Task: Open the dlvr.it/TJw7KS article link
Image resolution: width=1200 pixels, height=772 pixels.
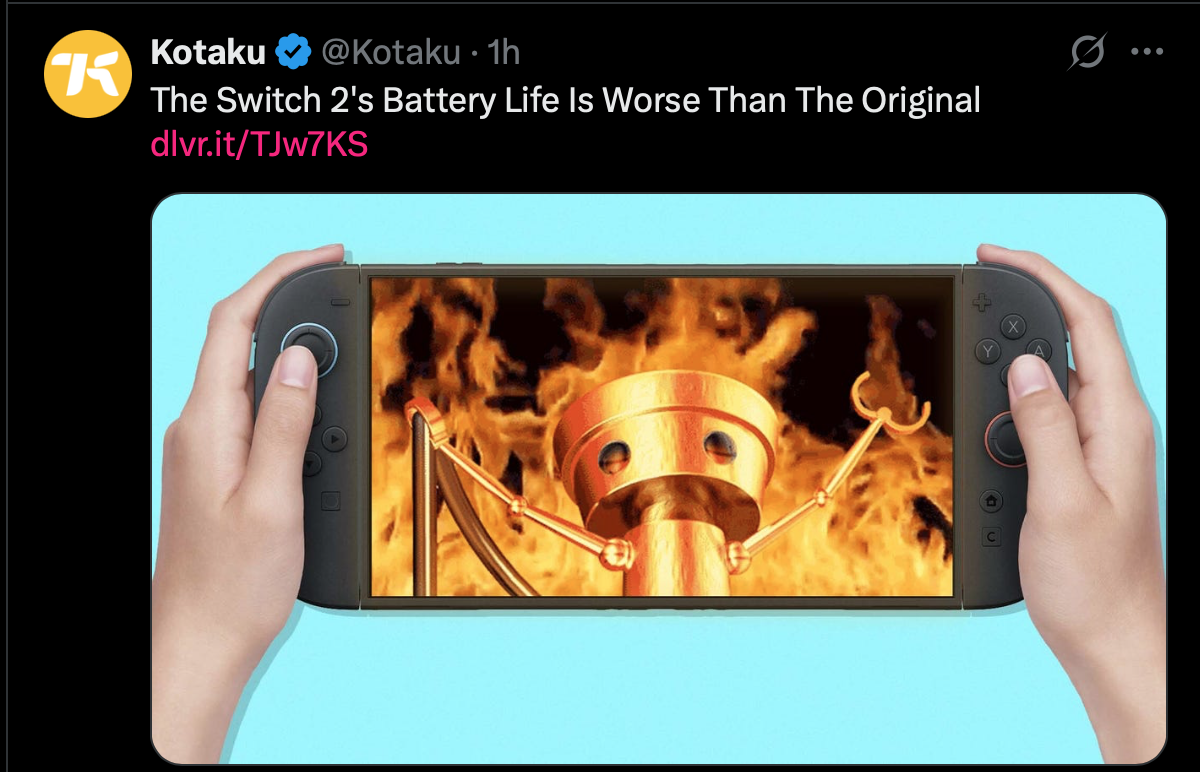Action: tap(259, 145)
